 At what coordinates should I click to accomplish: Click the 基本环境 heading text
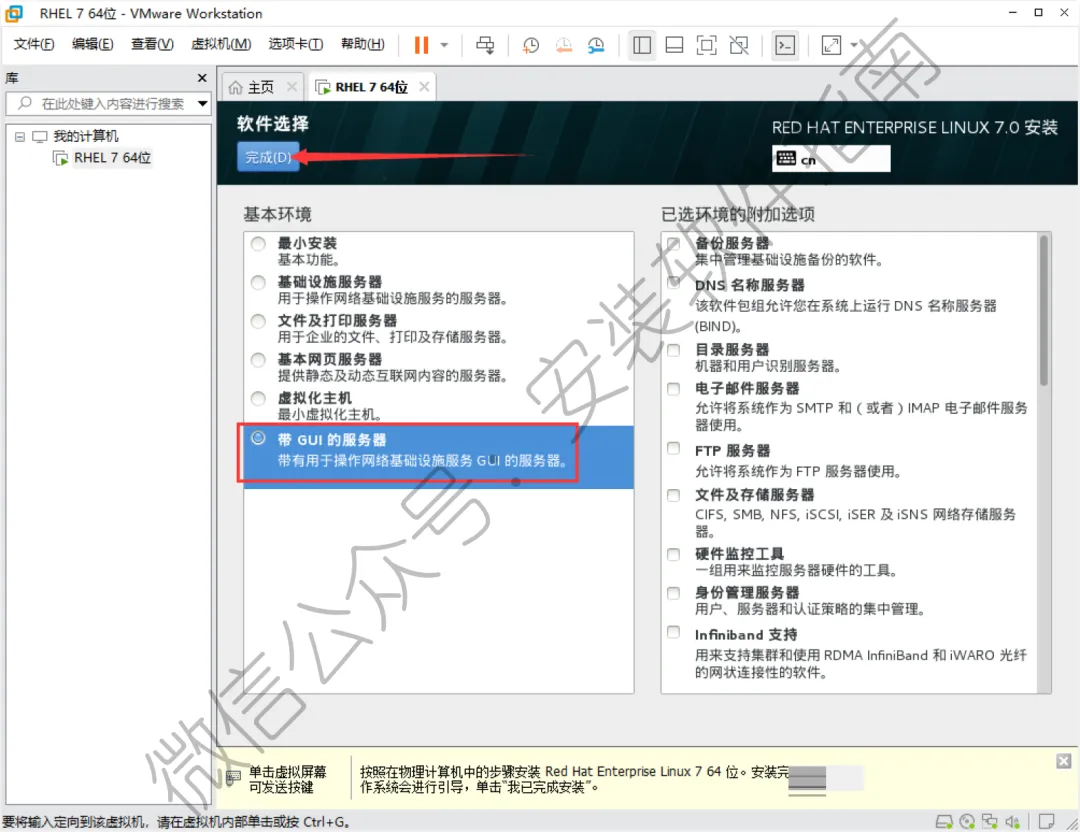(278, 214)
